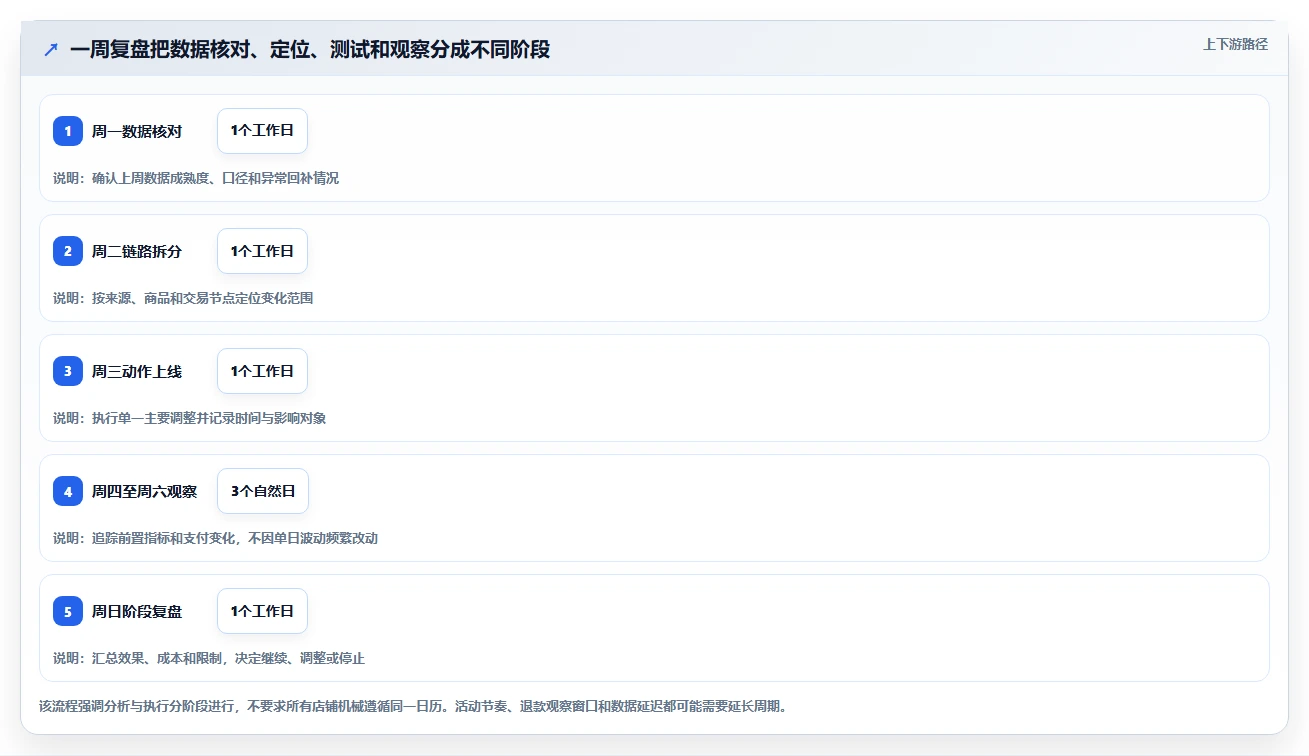Click the 上下游路径 label

coord(1235,44)
